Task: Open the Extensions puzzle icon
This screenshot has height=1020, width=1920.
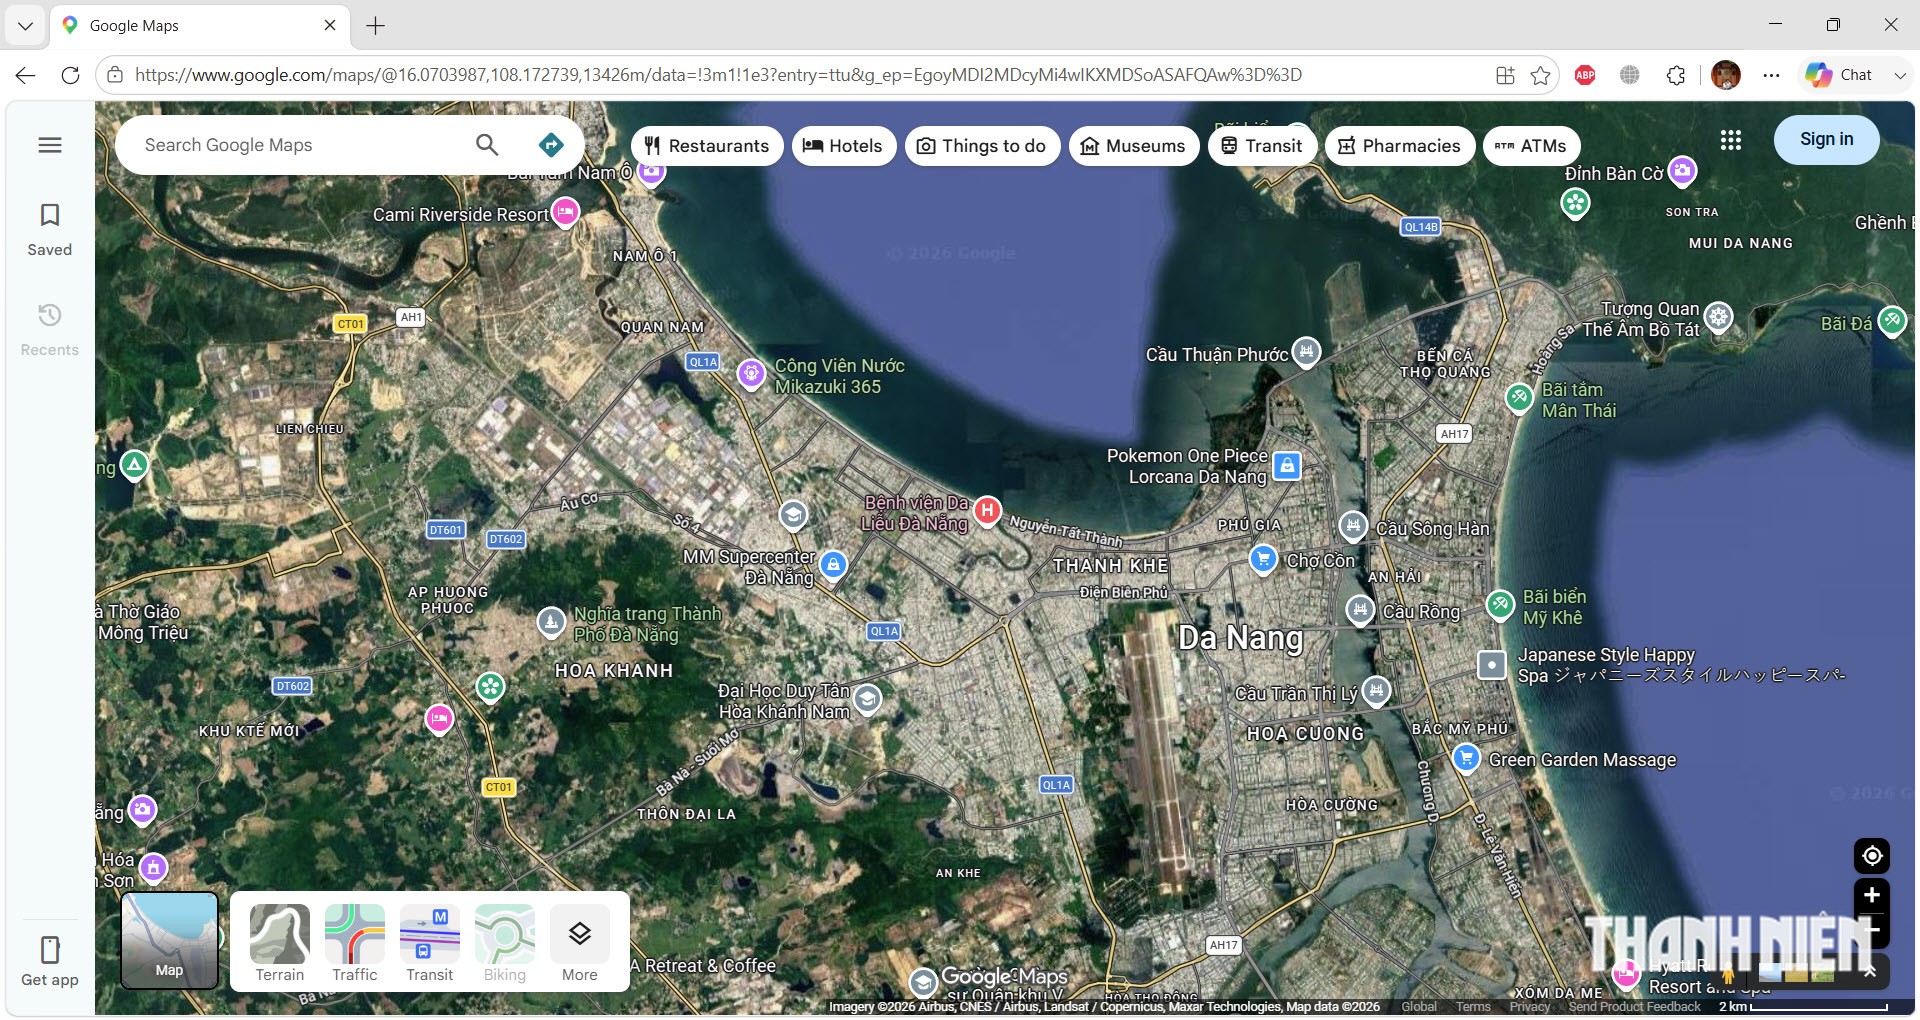Action: tap(1676, 75)
